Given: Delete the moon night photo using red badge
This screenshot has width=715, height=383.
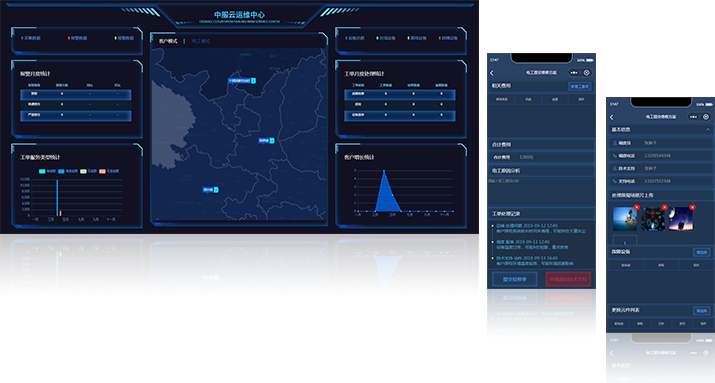Looking at the screenshot, I should 692,207.
